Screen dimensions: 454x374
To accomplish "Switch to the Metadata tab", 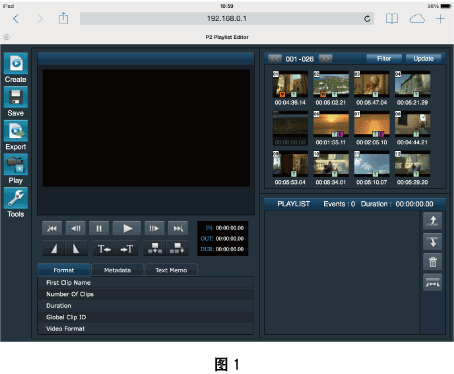I will [x=117, y=270].
